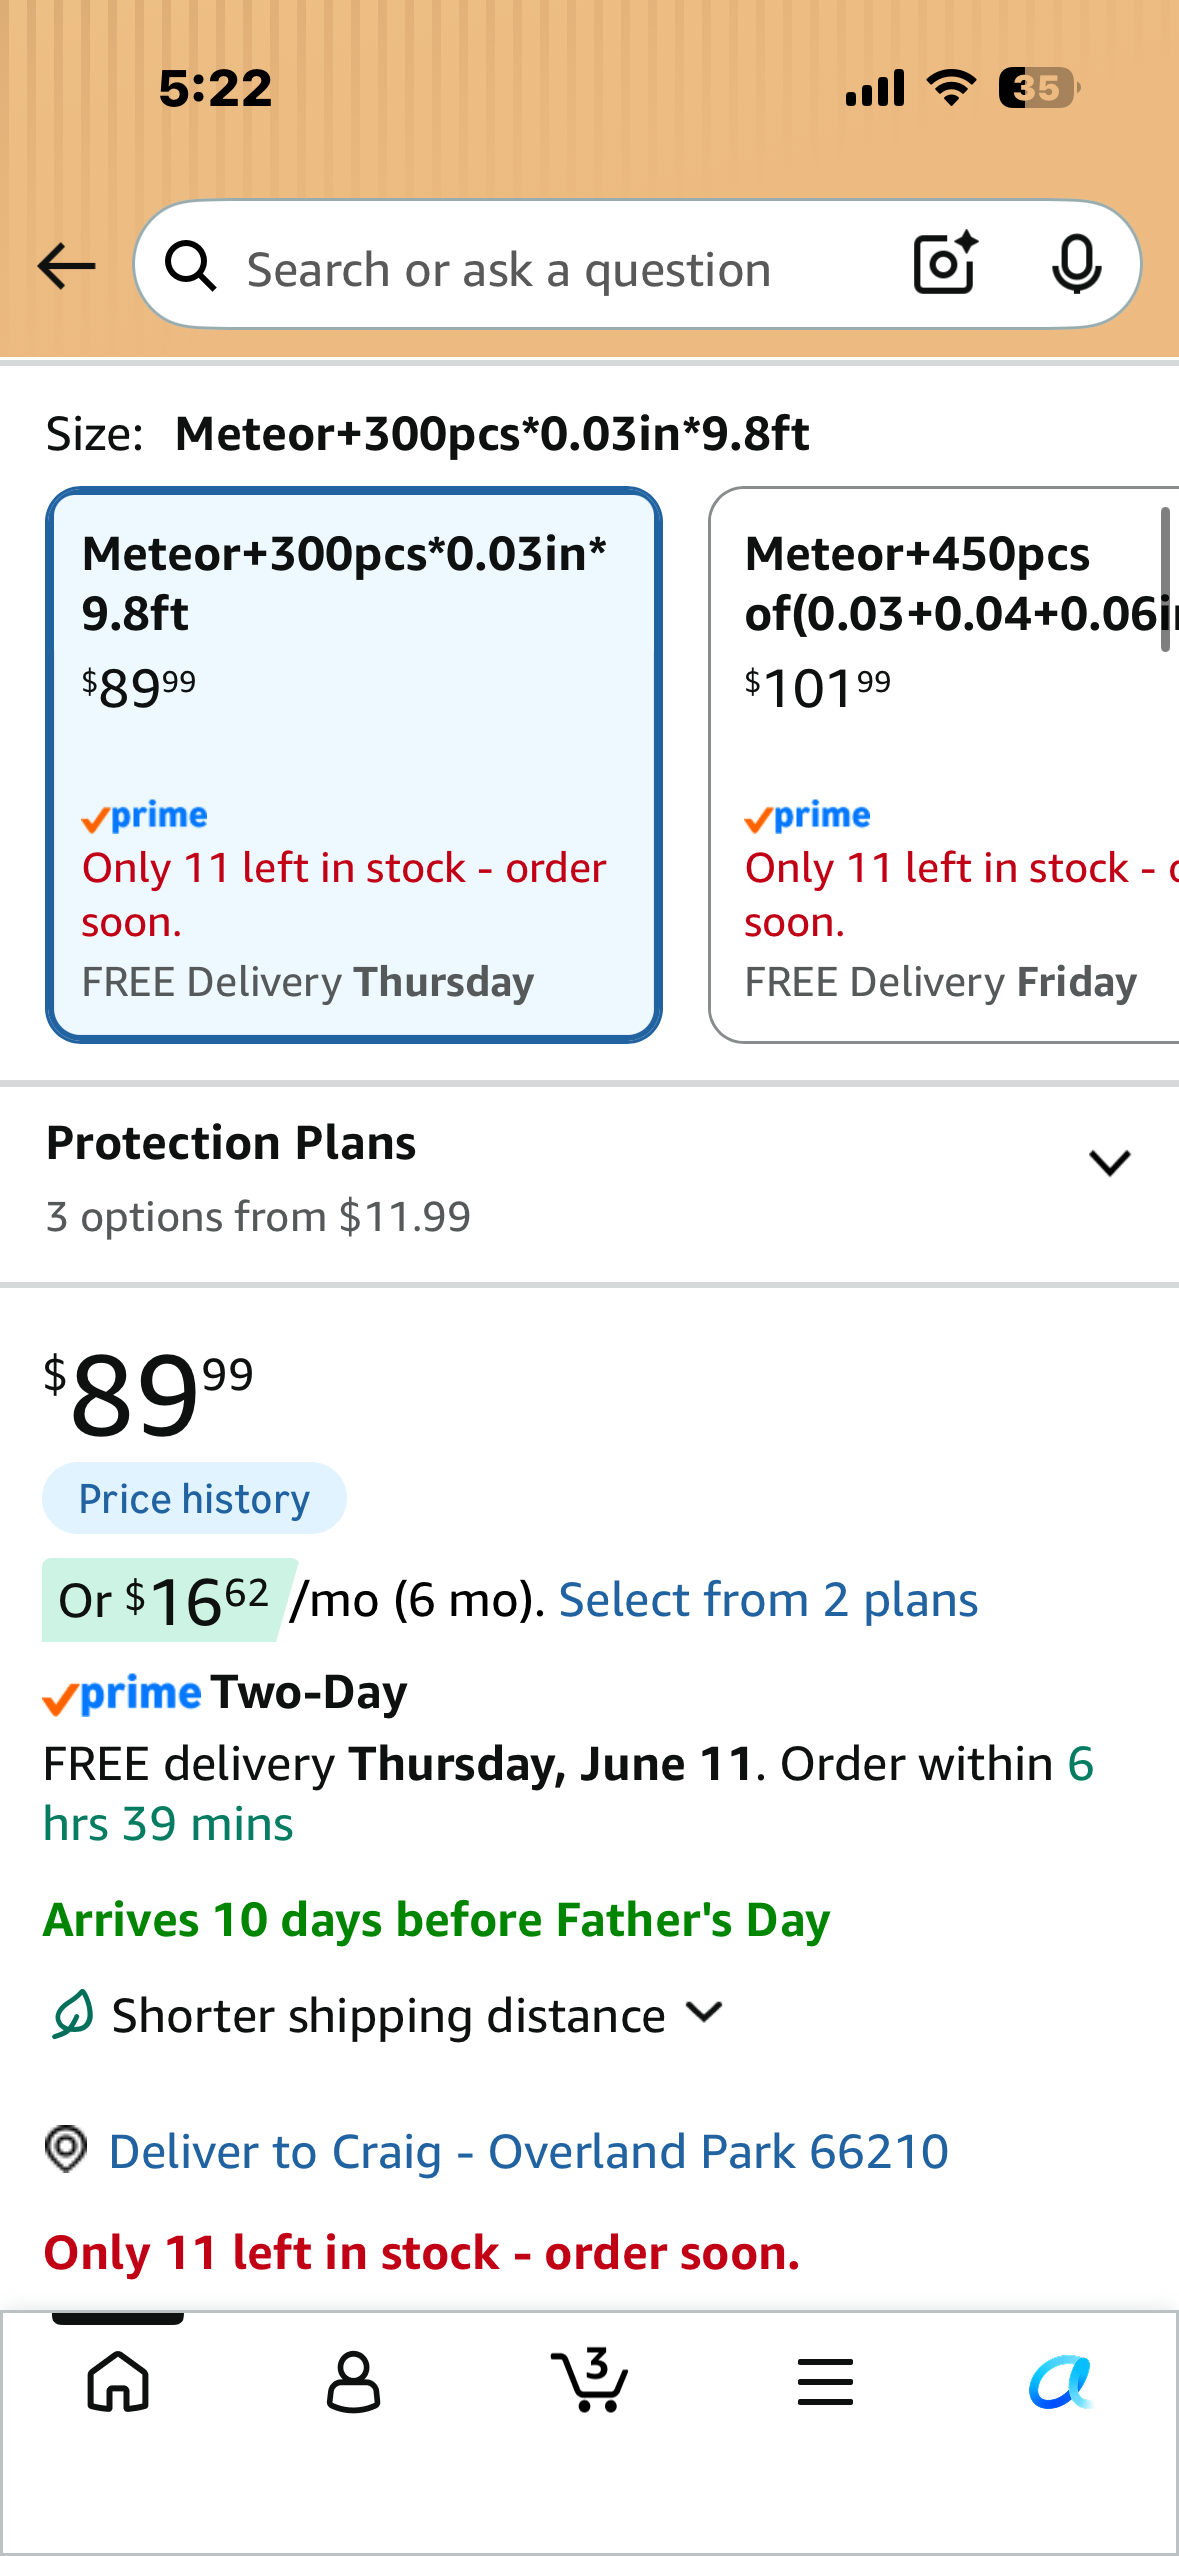Expand the Protection Plans chevron
Viewport: 1179px width, 2556px height.
(x=1110, y=1163)
